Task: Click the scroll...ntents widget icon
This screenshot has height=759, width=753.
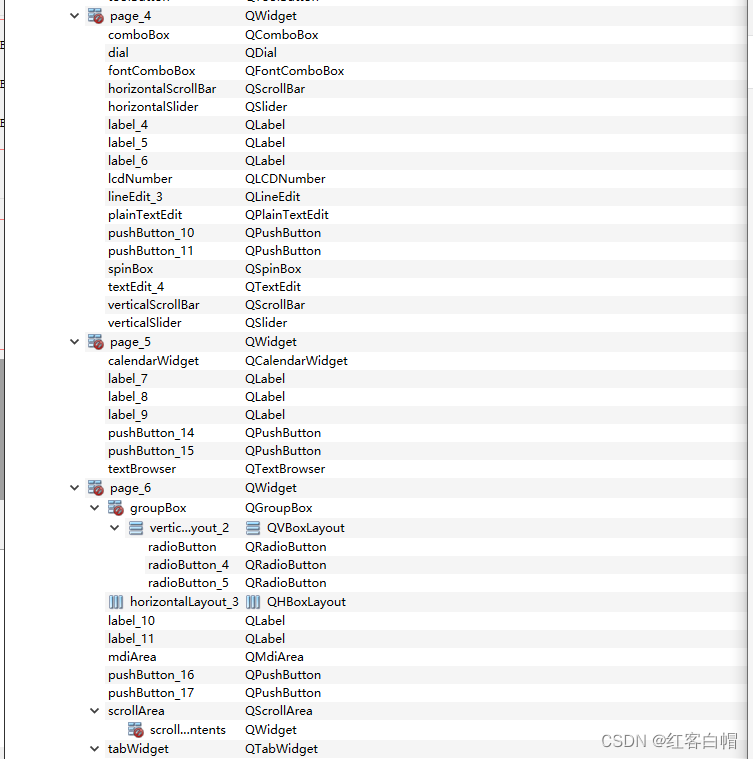Action: 136,729
